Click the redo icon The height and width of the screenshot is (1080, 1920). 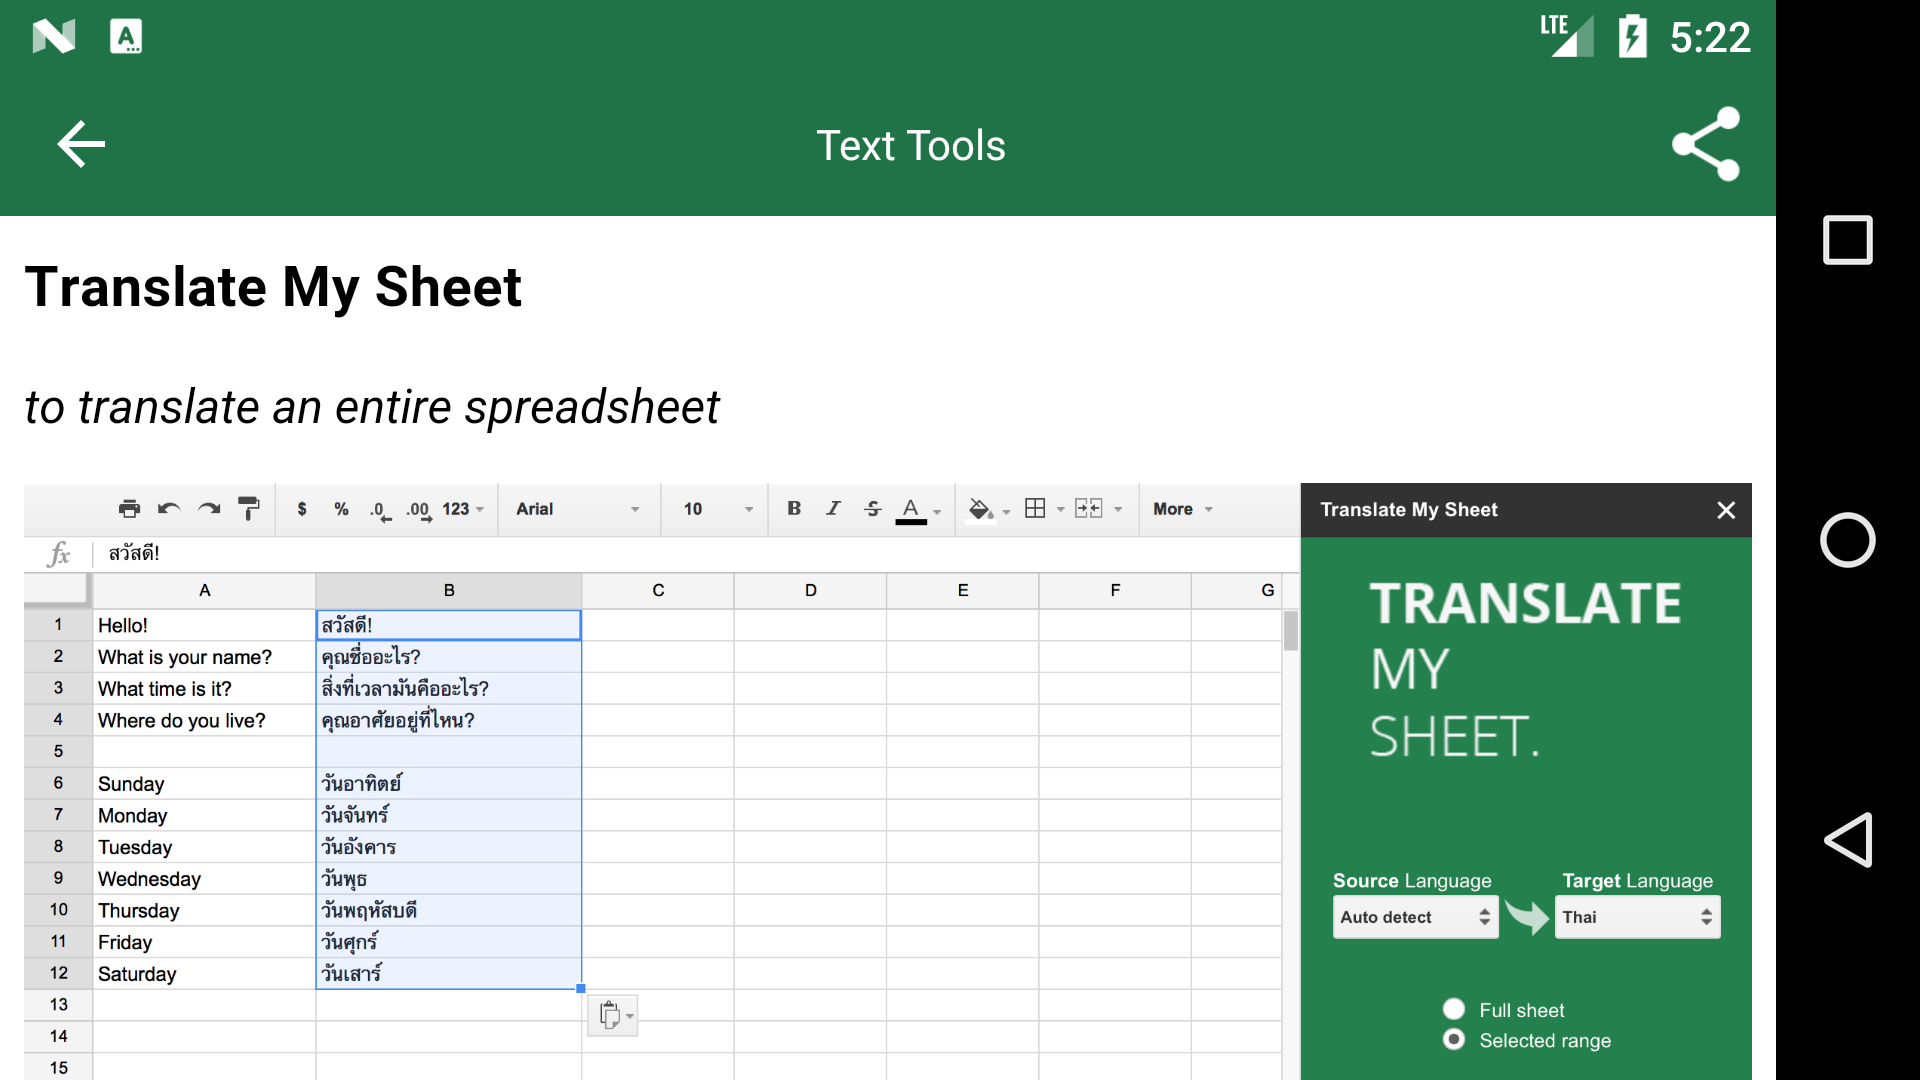coord(209,509)
